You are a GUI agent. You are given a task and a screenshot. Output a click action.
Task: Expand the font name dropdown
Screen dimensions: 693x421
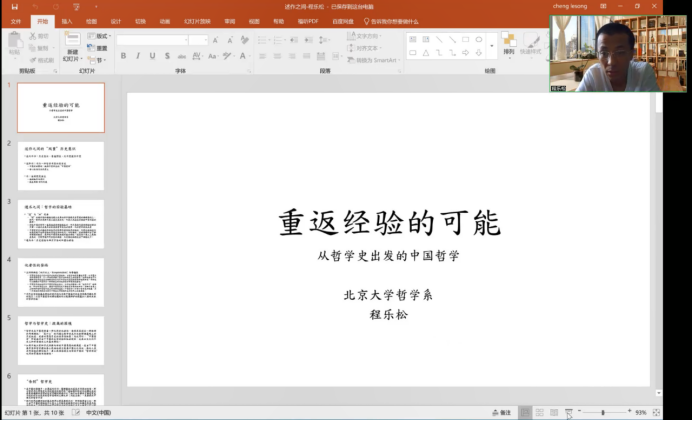184,40
